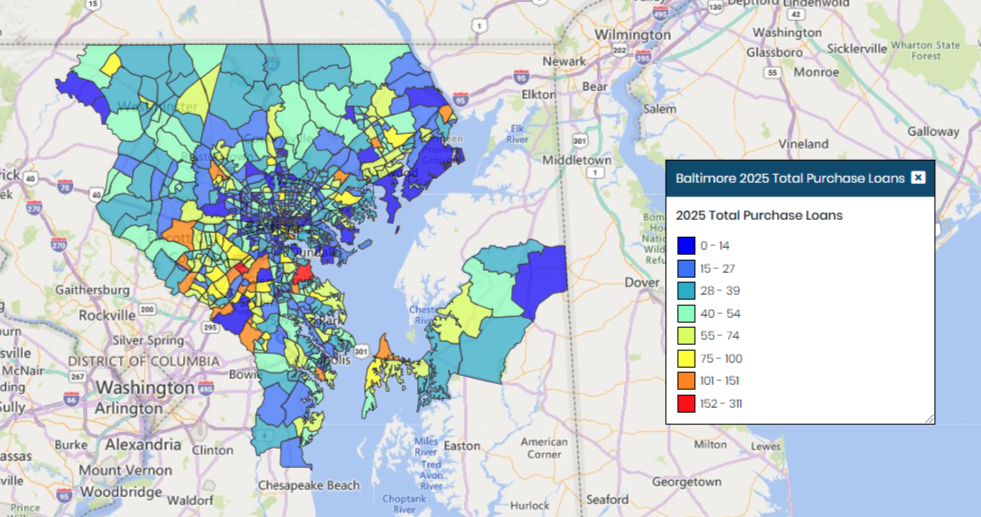
Task: Click the 'Elkton' map label
Action: tap(538, 95)
